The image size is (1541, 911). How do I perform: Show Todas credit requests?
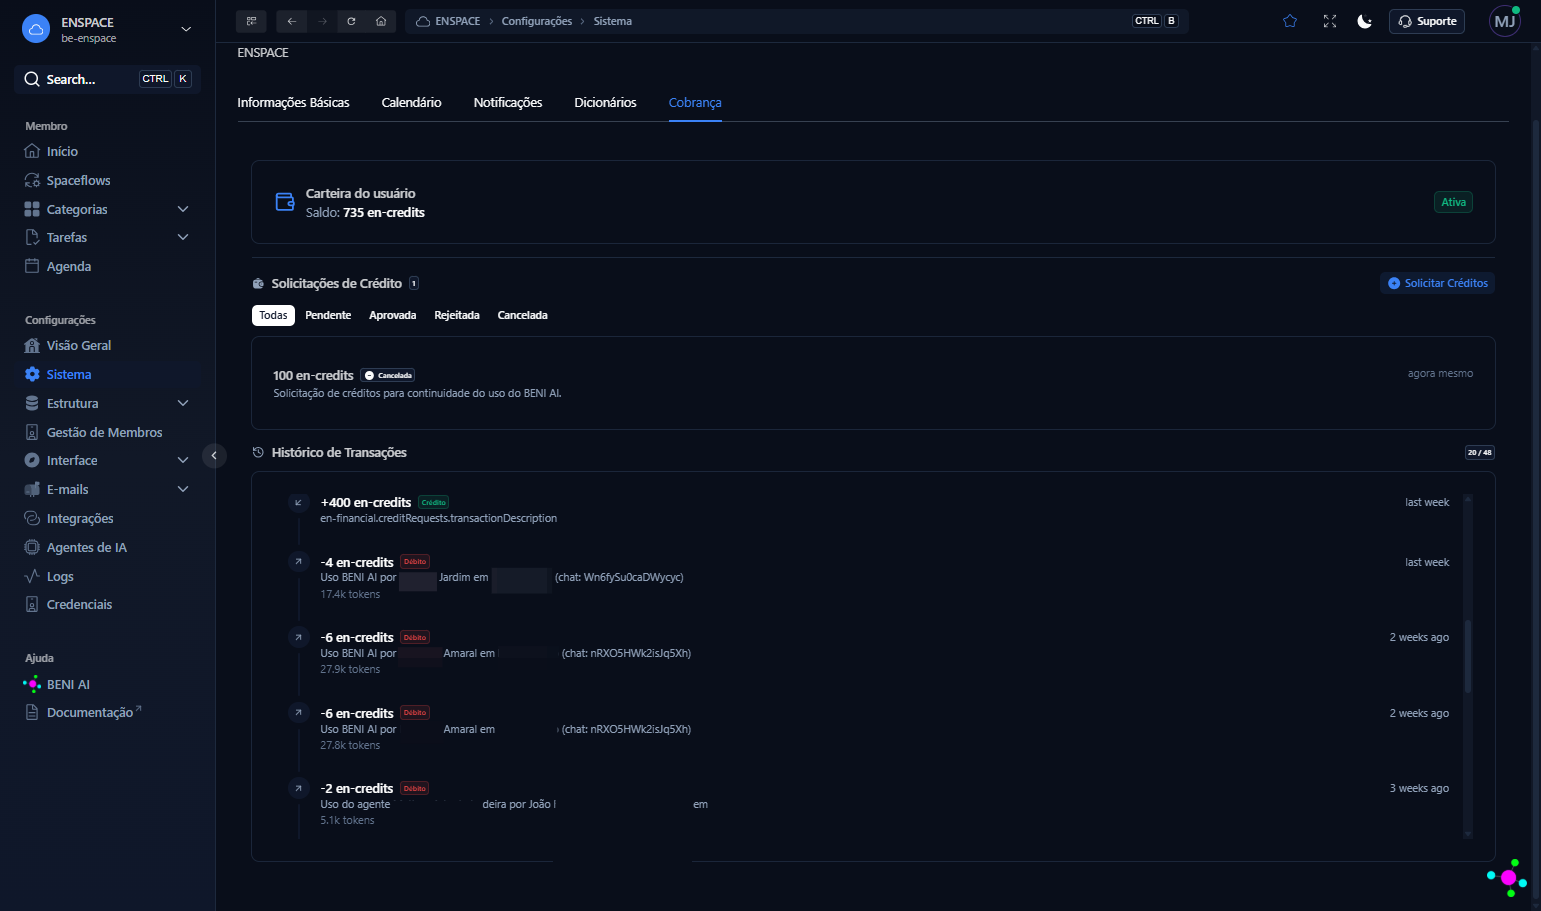(273, 316)
